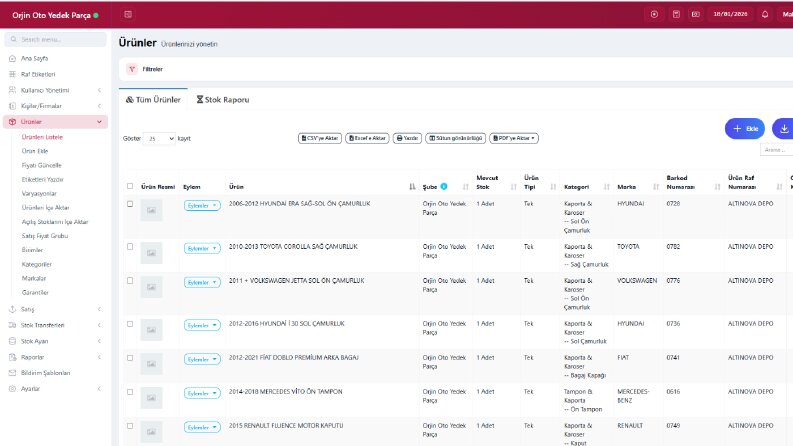The width and height of the screenshot is (793, 446).
Task: Open notifications bell icon
Action: (765, 14)
